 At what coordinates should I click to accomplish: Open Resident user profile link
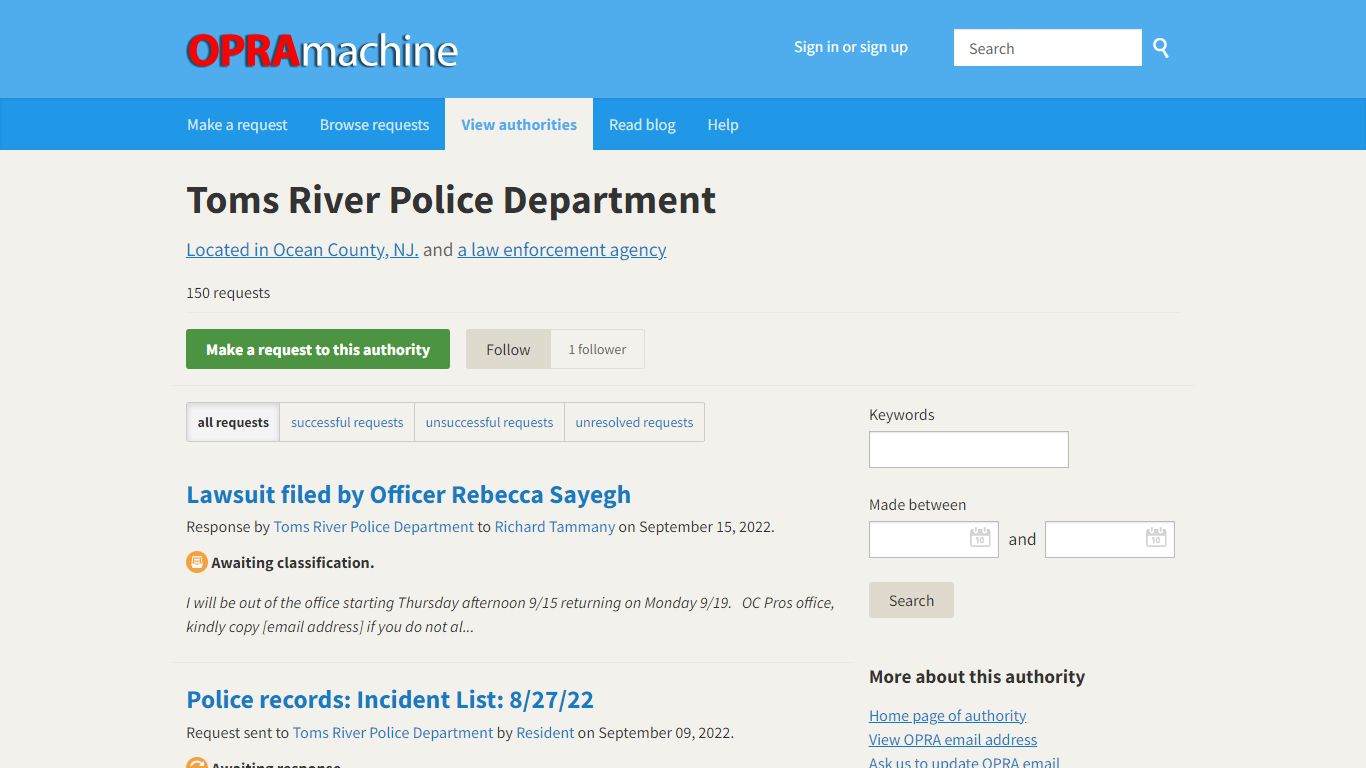pyautogui.click(x=545, y=732)
